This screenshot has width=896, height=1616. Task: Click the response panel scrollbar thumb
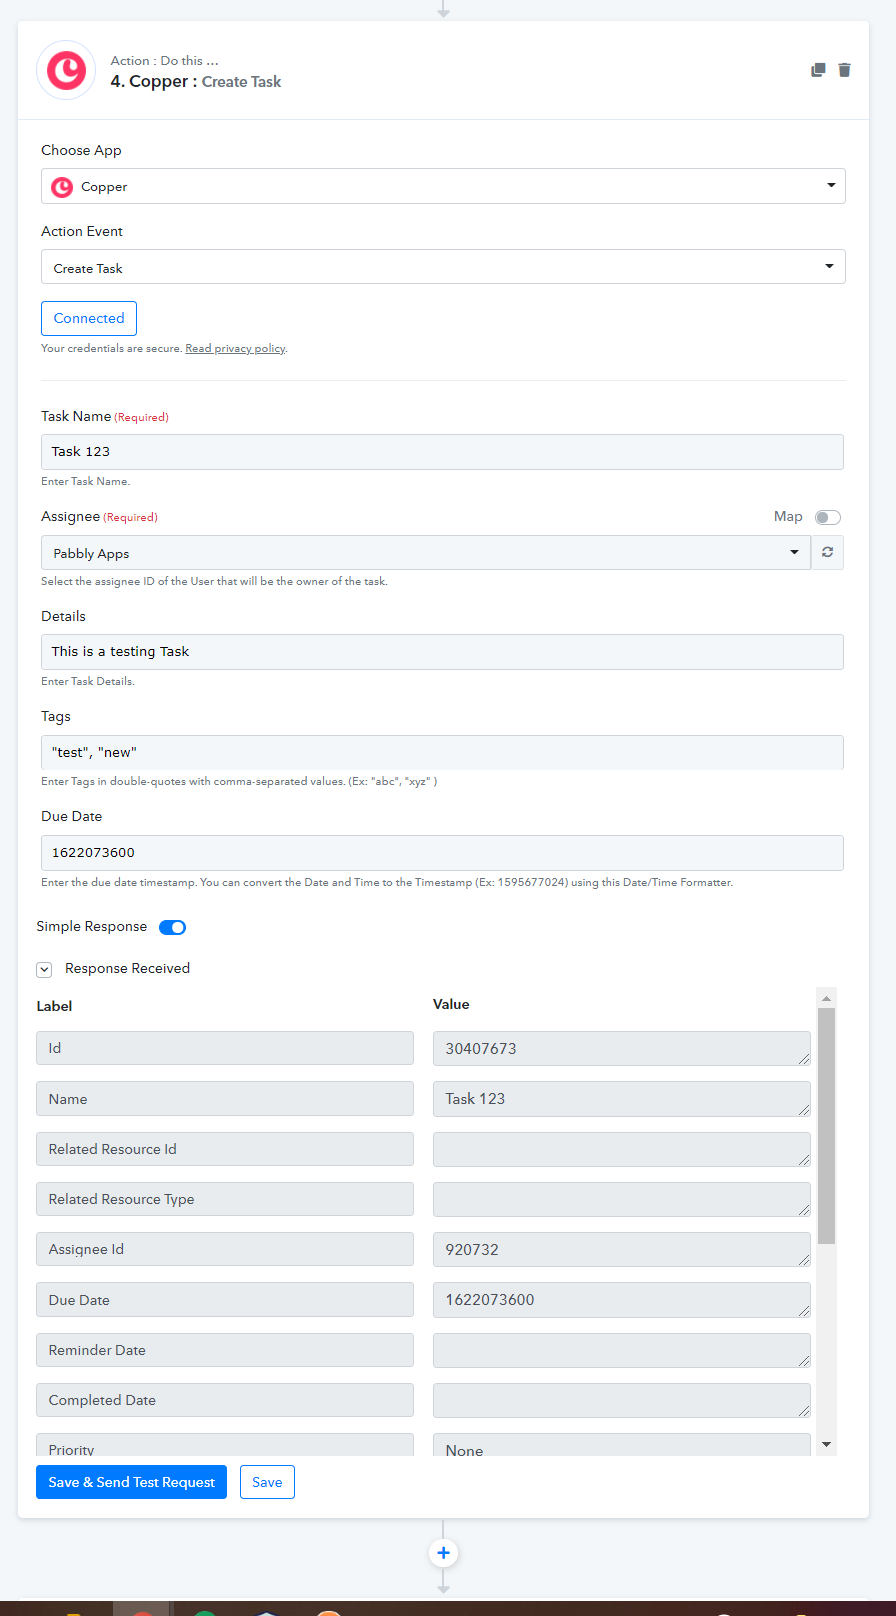826,1126
